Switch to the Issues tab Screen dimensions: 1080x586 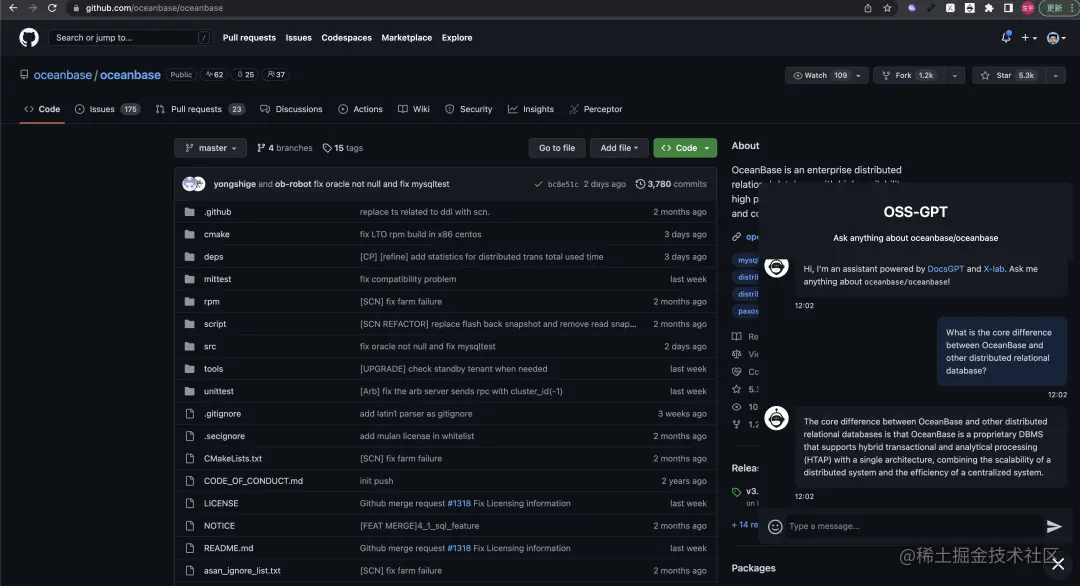click(x=107, y=109)
